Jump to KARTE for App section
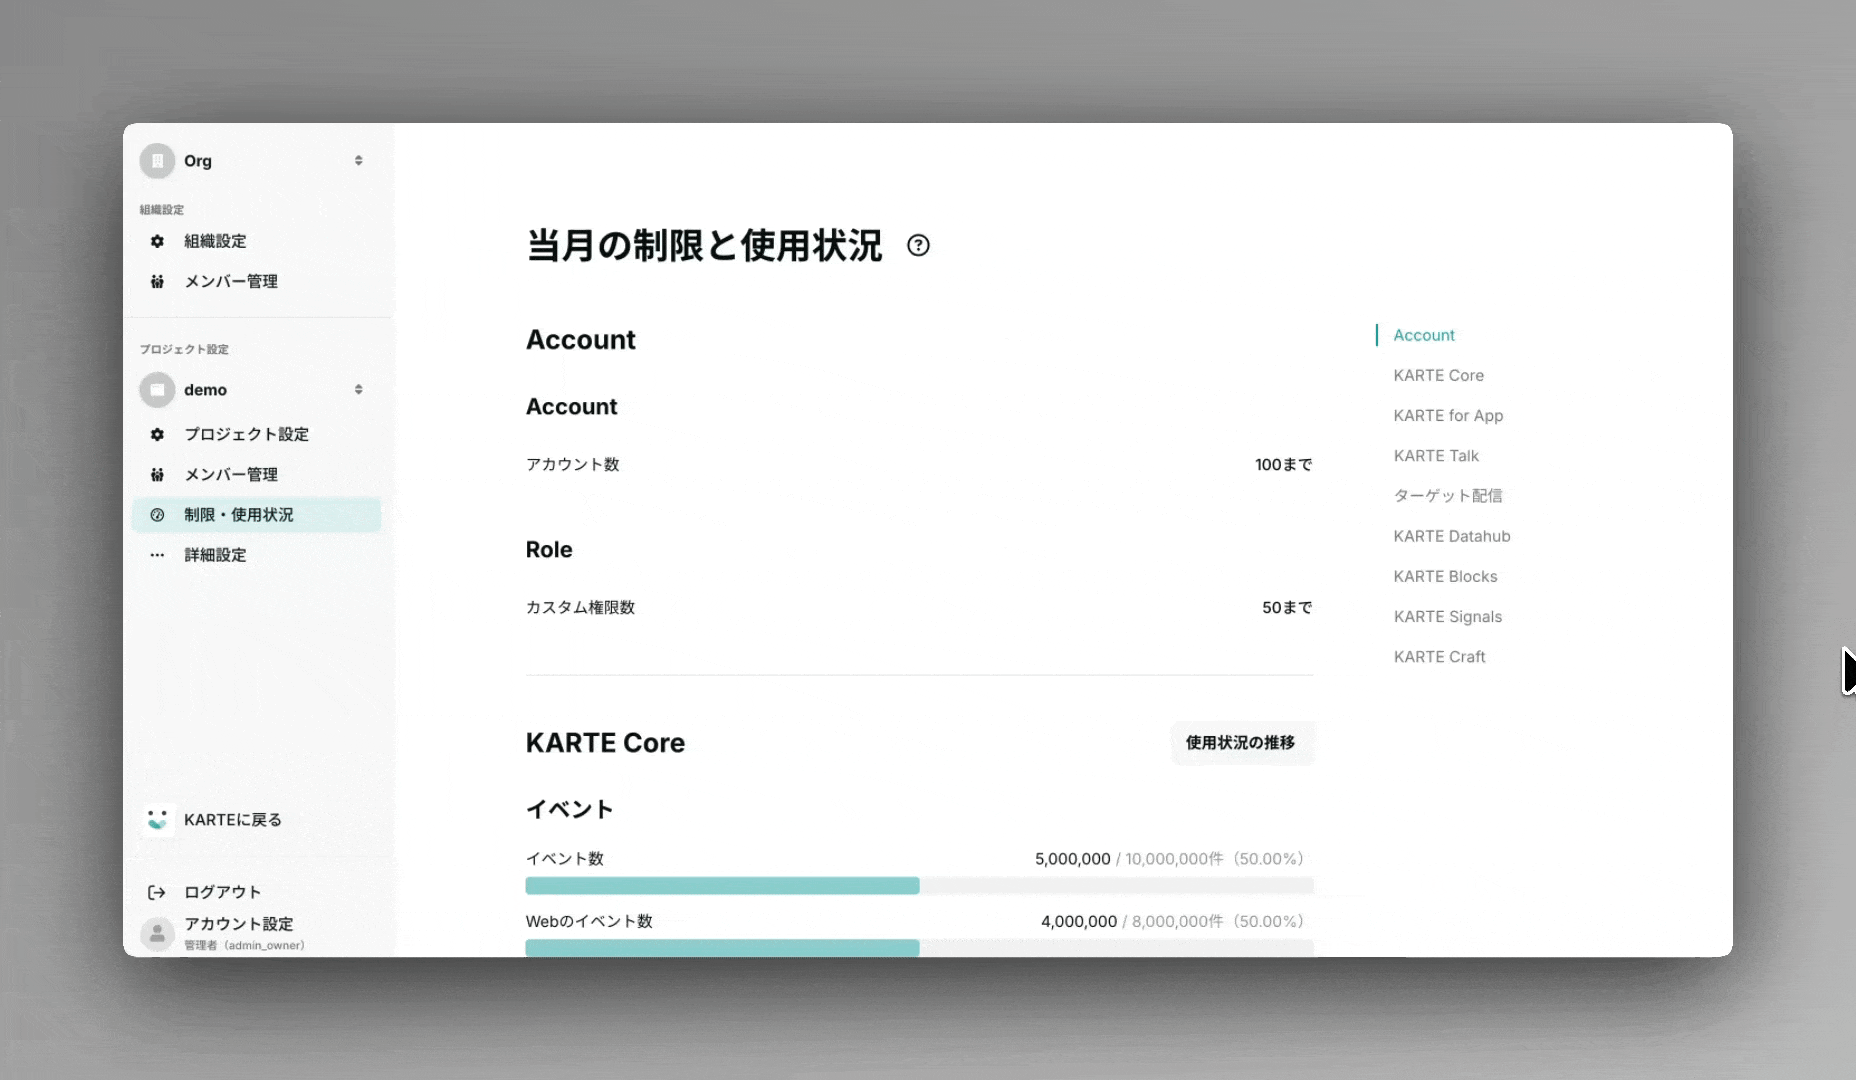This screenshot has height=1080, width=1856. pyautogui.click(x=1448, y=415)
